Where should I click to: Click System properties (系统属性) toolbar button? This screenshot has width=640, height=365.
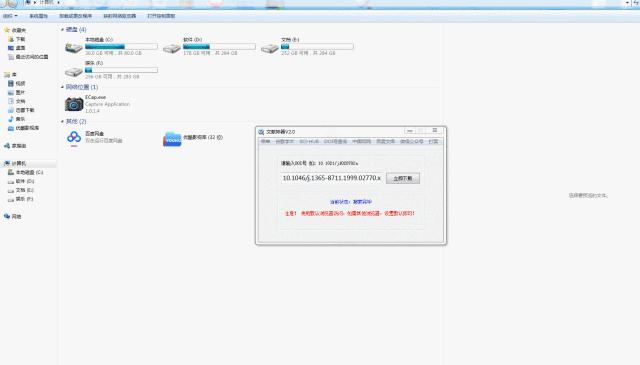pos(38,16)
